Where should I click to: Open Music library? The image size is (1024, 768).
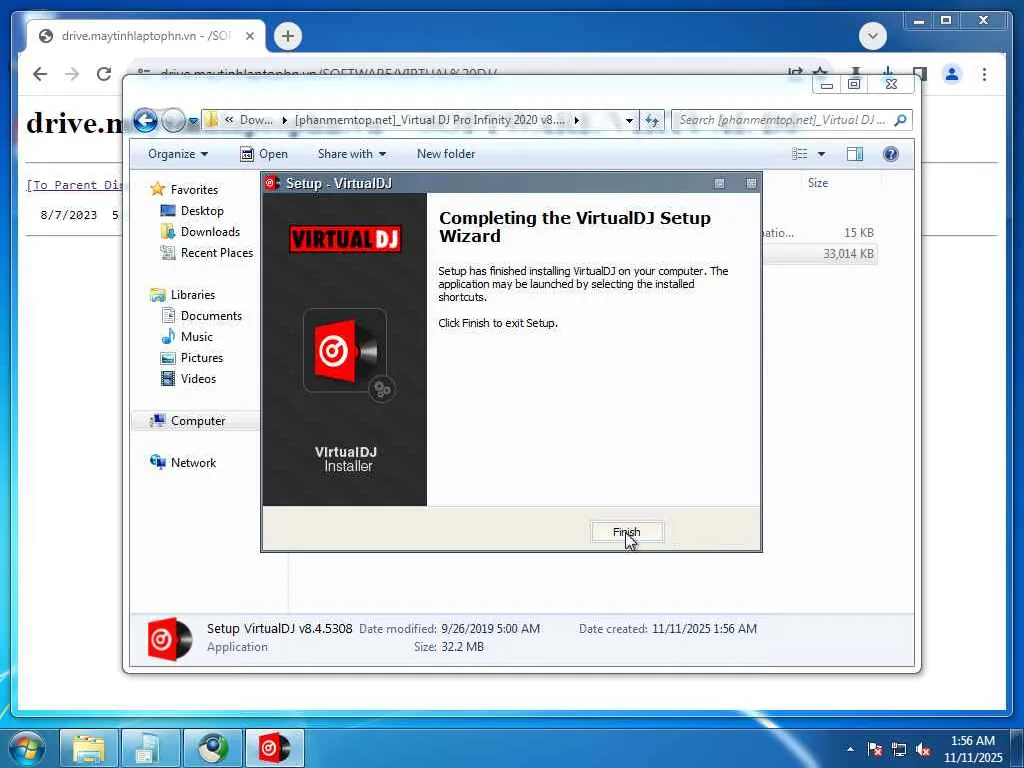tap(197, 336)
